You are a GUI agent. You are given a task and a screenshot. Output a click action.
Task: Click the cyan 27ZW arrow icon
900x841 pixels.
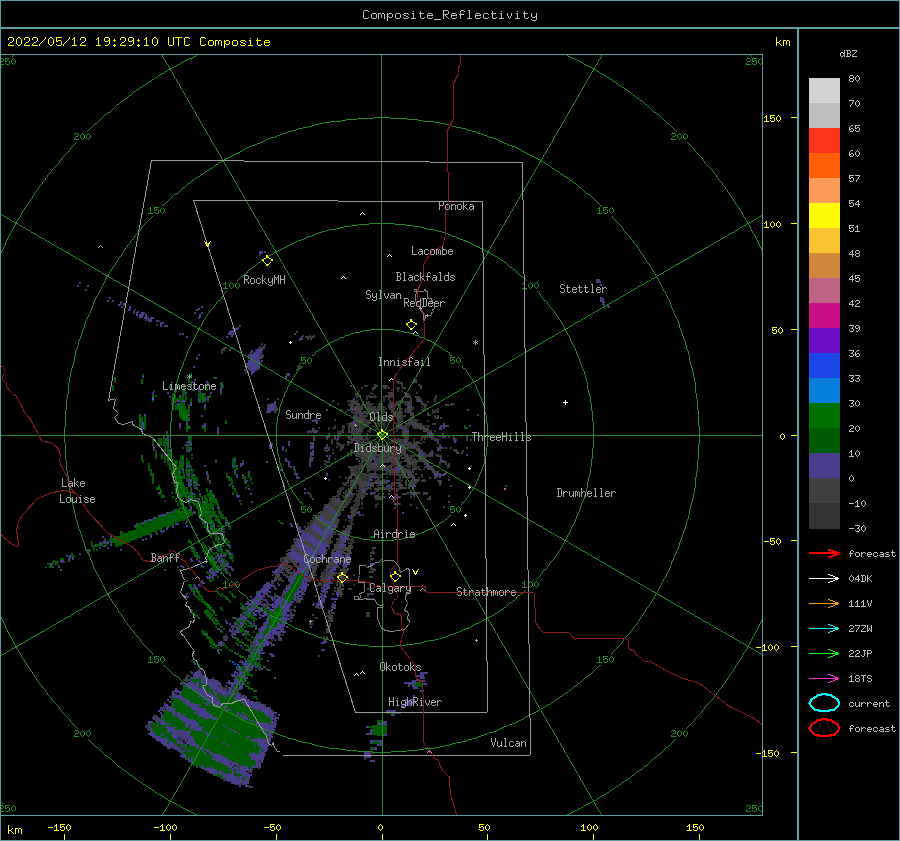point(824,629)
